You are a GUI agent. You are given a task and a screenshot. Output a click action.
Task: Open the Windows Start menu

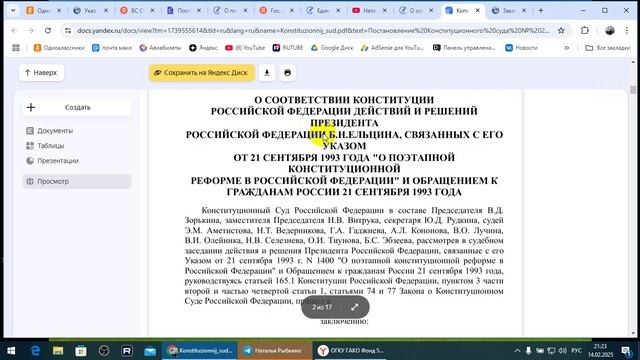(x=11, y=351)
